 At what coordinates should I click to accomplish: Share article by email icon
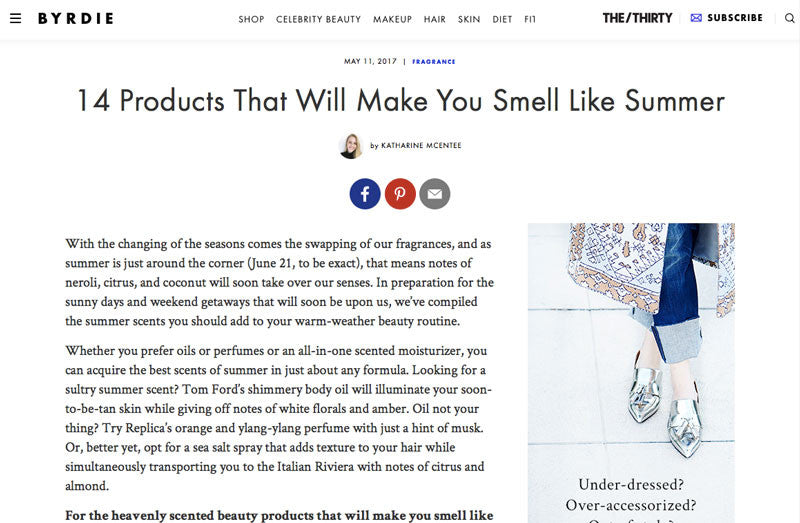click(x=435, y=194)
